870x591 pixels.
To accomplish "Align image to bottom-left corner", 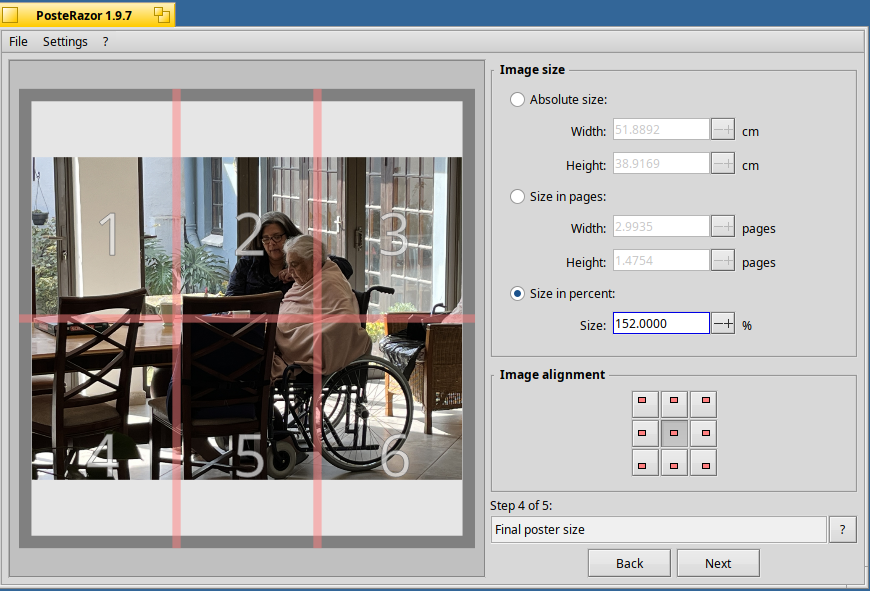I will tap(645, 463).
